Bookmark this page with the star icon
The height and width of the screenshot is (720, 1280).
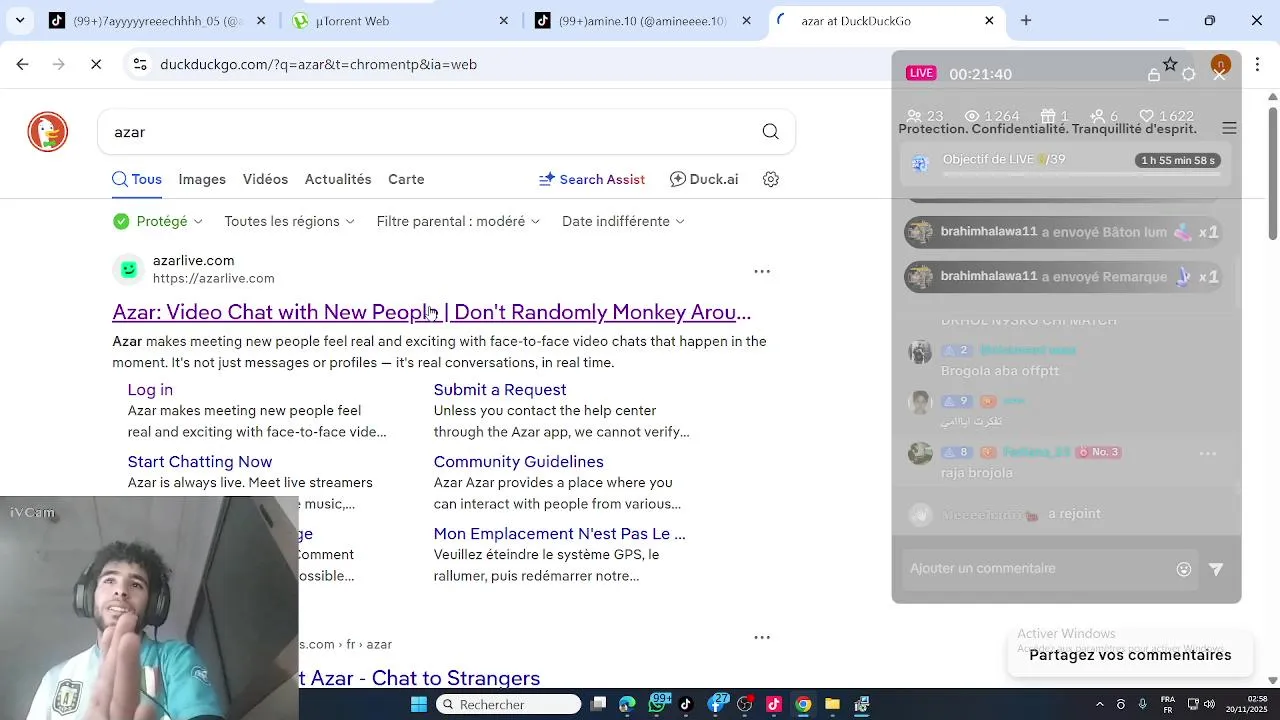[1170, 64]
